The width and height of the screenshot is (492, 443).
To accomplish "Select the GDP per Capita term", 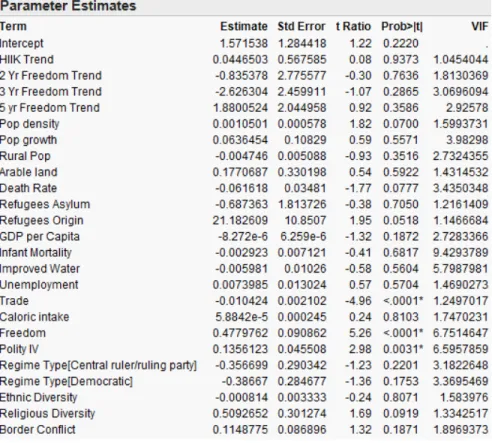I will [40, 237].
